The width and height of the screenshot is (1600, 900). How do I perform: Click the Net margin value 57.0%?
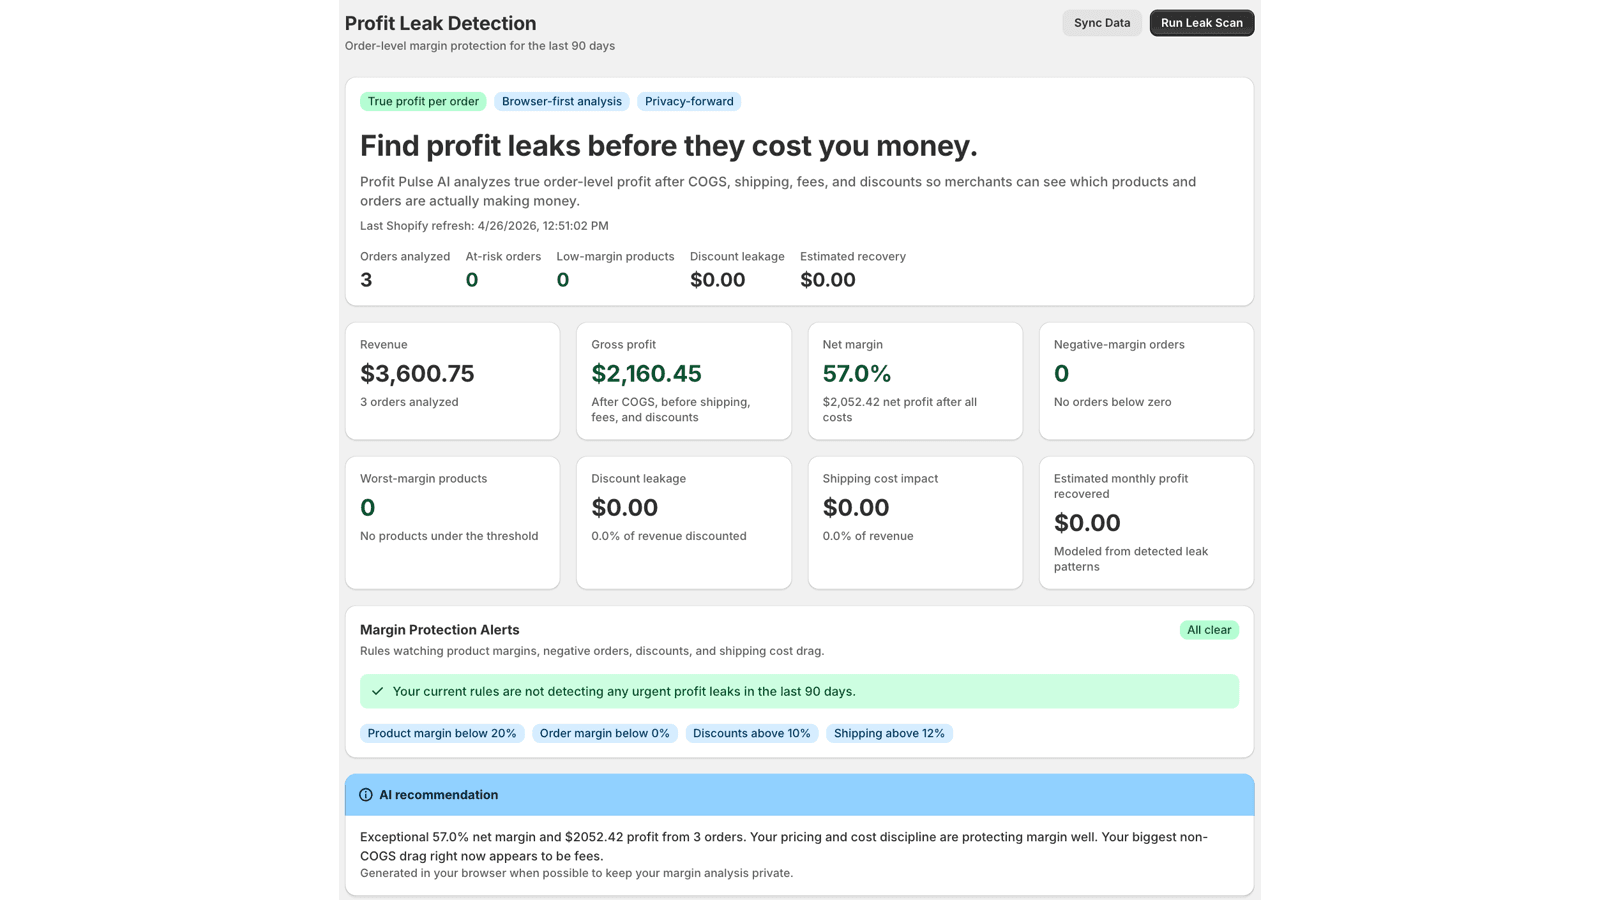click(x=857, y=373)
